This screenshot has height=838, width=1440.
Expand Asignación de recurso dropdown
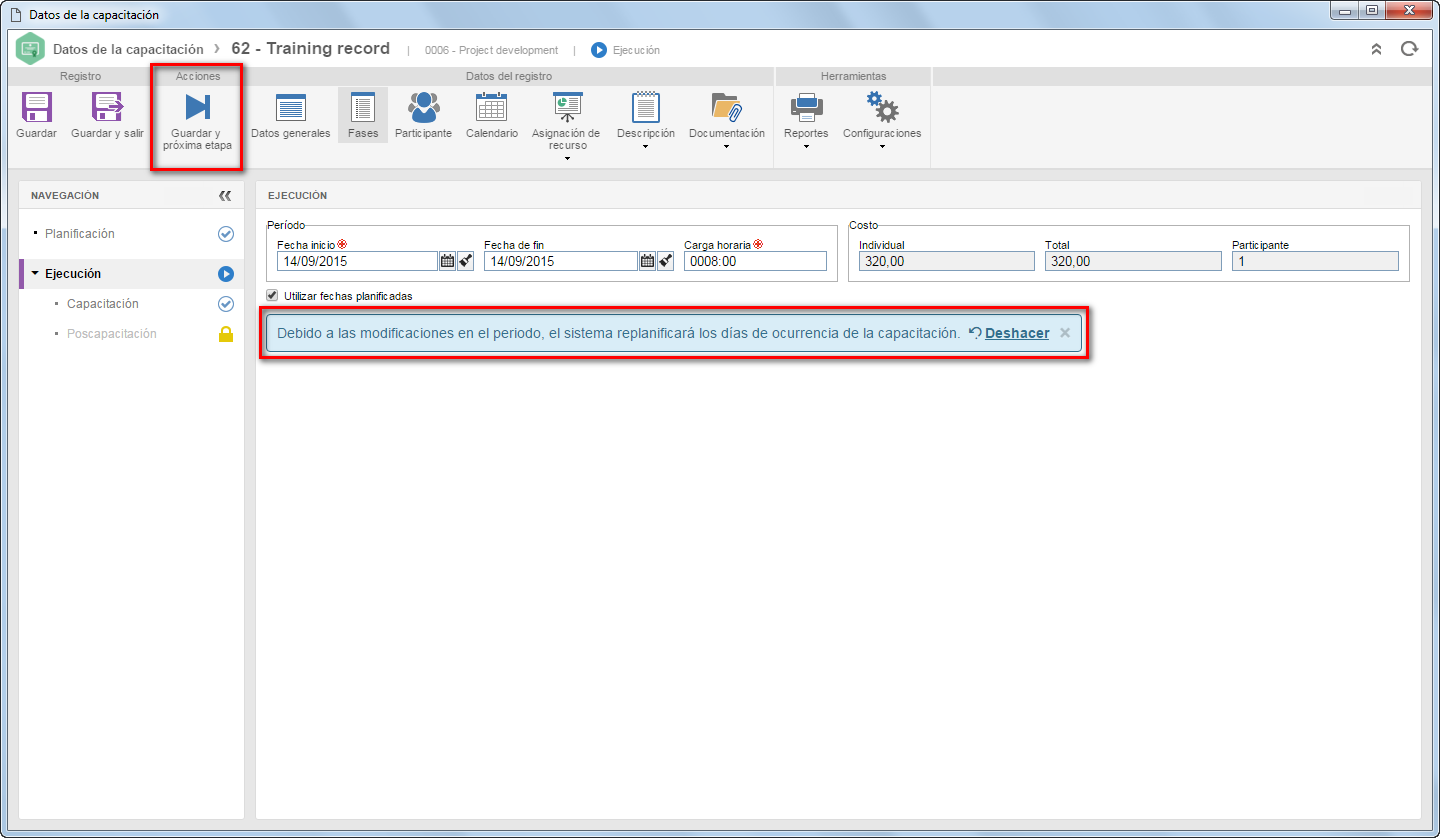pos(566,126)
